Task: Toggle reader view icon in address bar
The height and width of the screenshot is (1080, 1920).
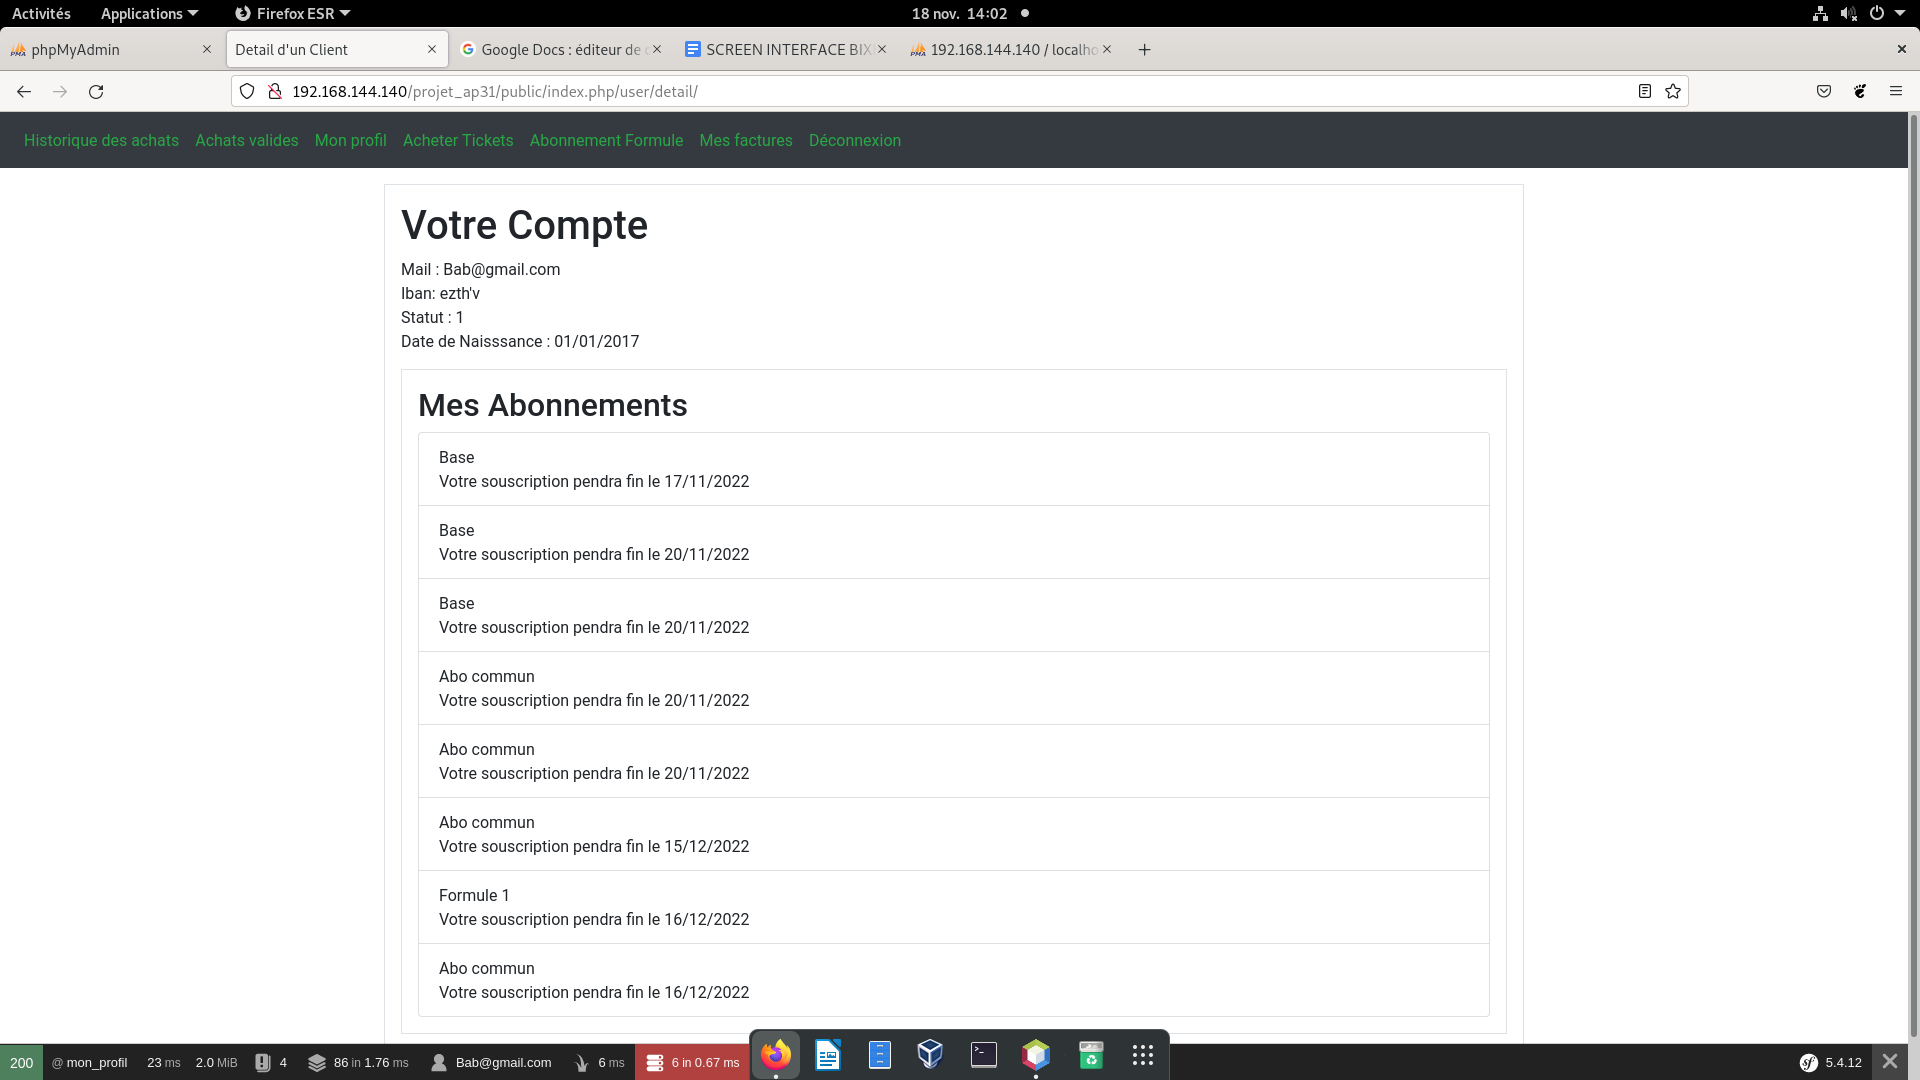Action: [1645, 91]
